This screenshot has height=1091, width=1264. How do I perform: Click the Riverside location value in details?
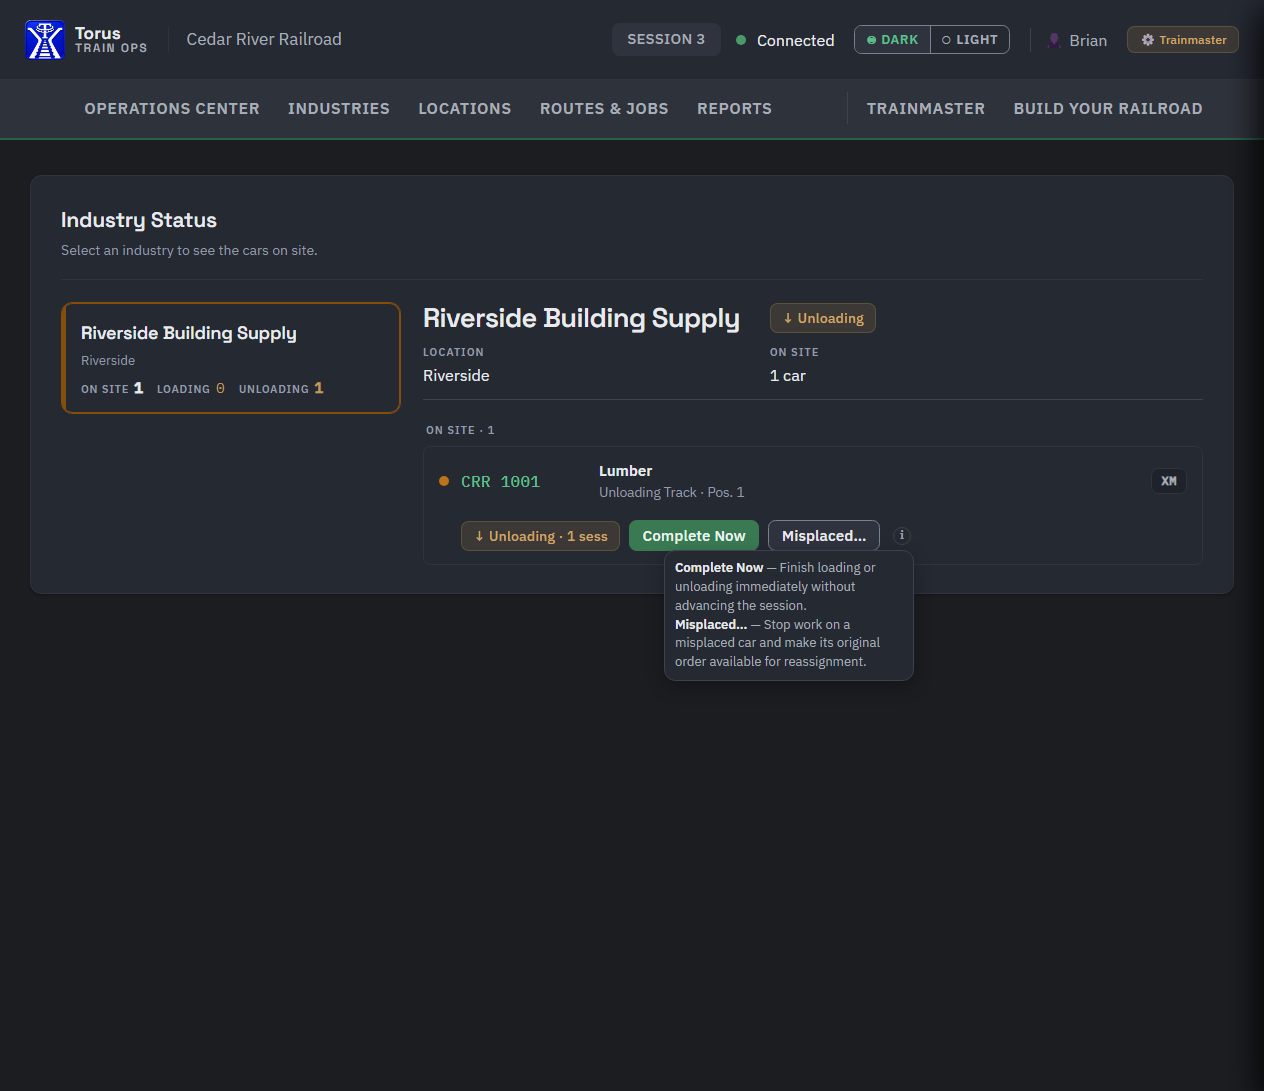pos(456,376)
